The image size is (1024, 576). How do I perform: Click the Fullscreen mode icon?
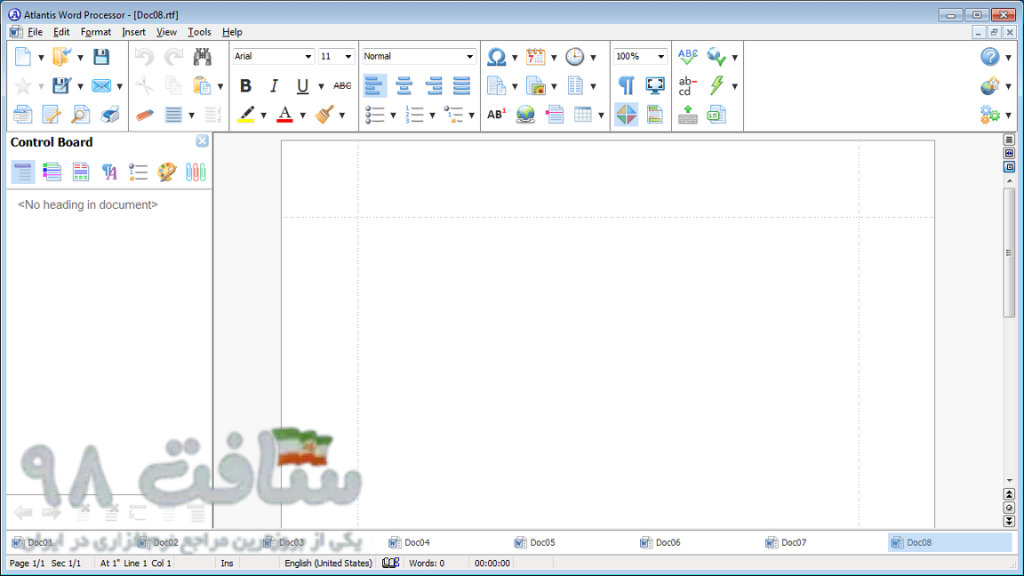tap(654, 86)
